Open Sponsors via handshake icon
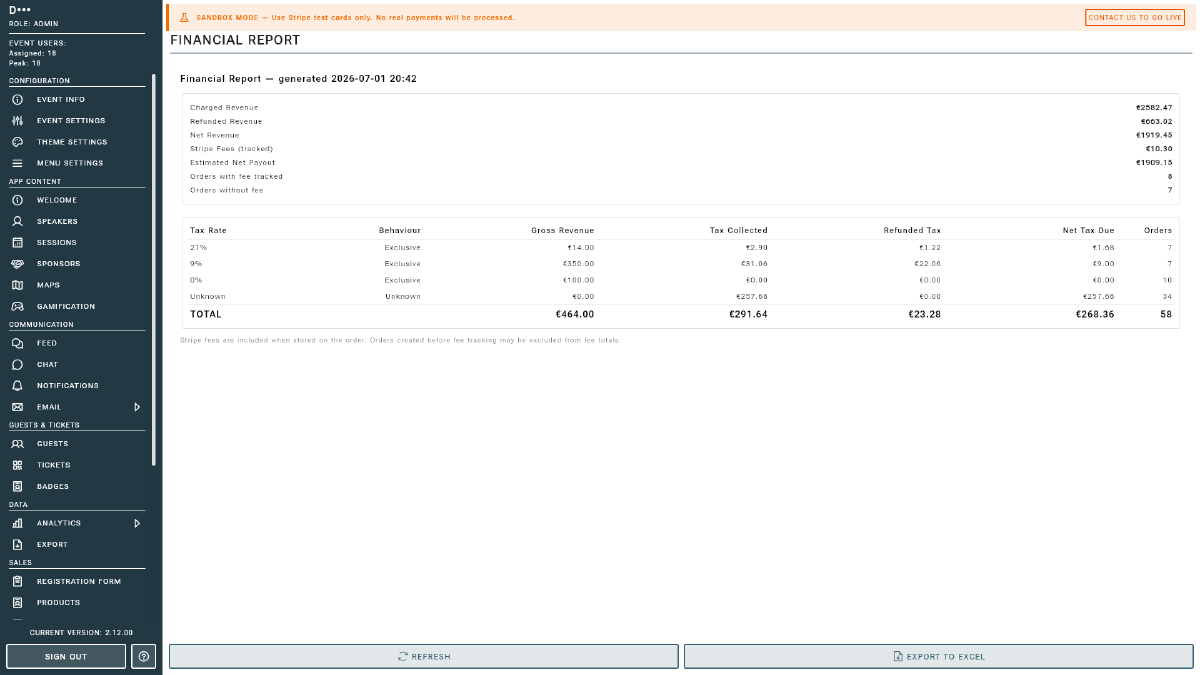This screenshot has height=675, width=1200. (17, 264)
